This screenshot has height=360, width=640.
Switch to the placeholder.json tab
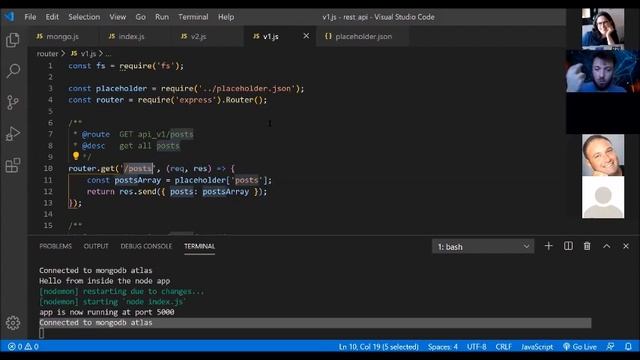(x=363, y=36)
